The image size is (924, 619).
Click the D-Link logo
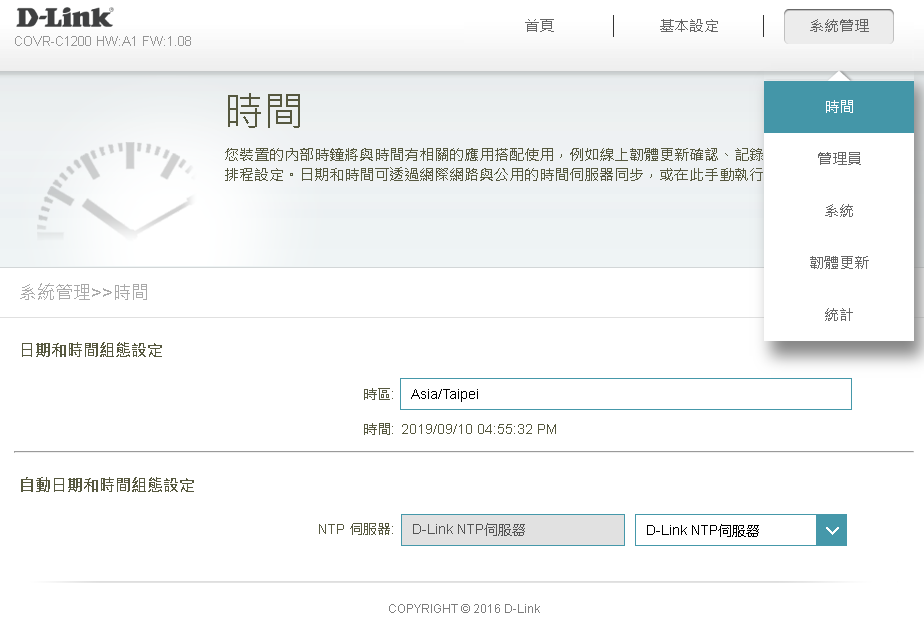coord(63,17)
